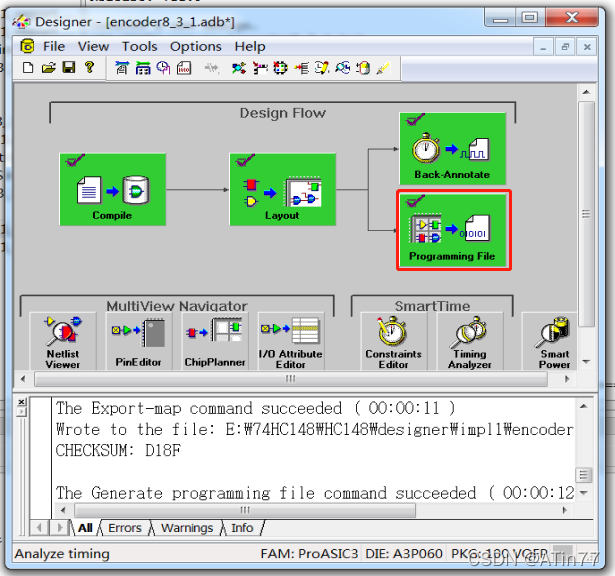Click the SmartPower icon in the toolbar

coord(363,68)
